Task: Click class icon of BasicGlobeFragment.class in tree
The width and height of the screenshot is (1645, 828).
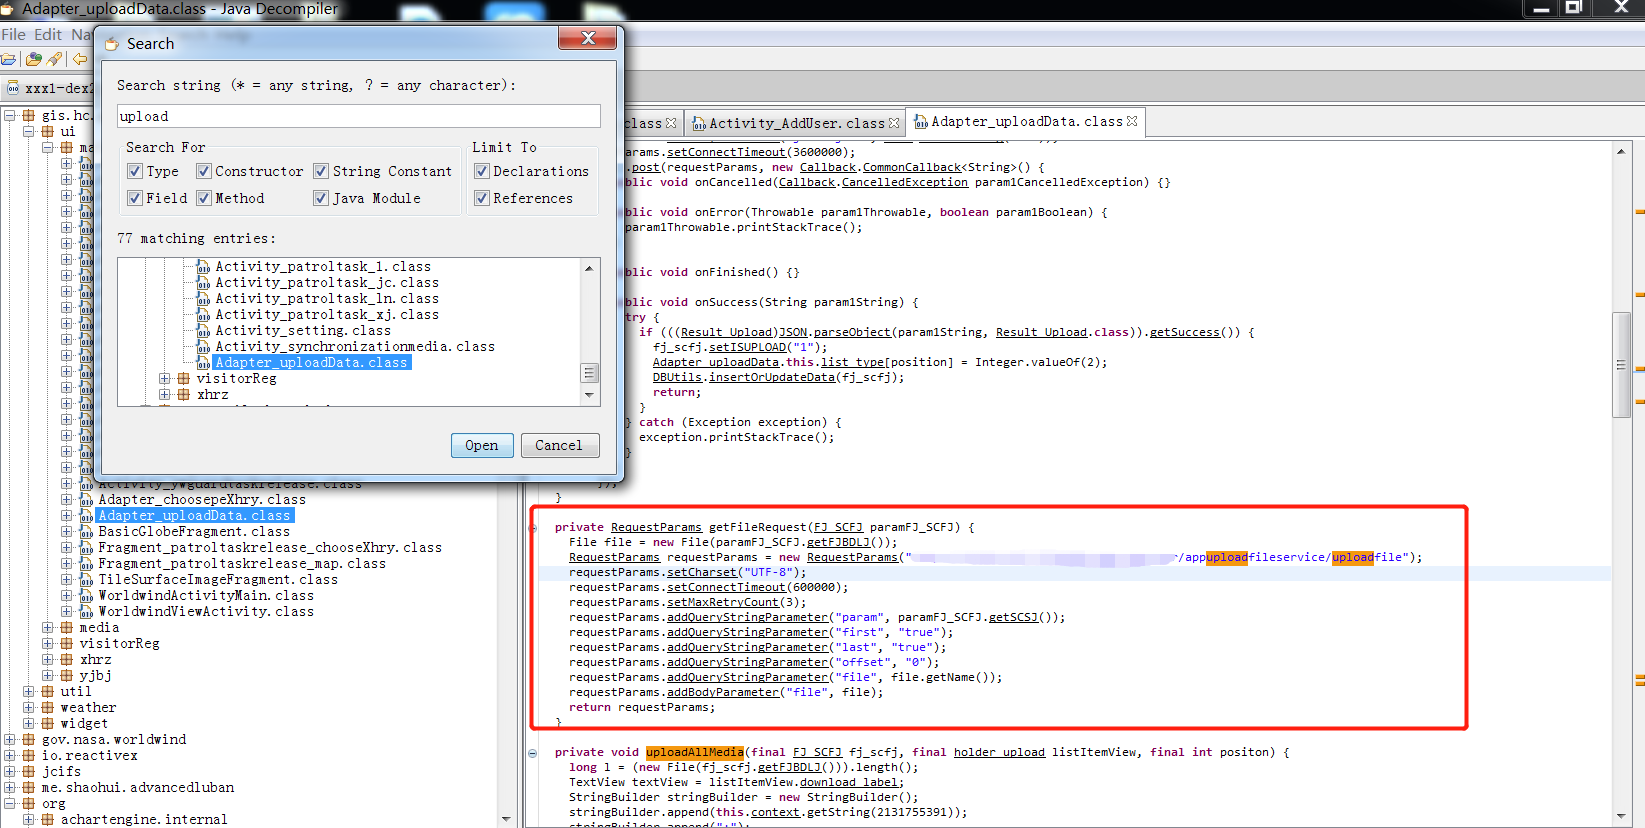Action: pos(86,532)
